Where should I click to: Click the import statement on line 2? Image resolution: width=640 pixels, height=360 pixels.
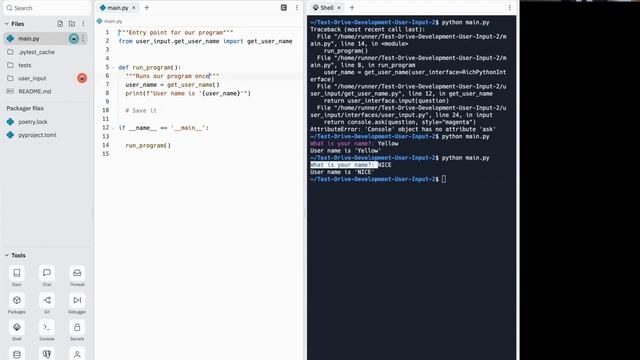tap(205, 41)
